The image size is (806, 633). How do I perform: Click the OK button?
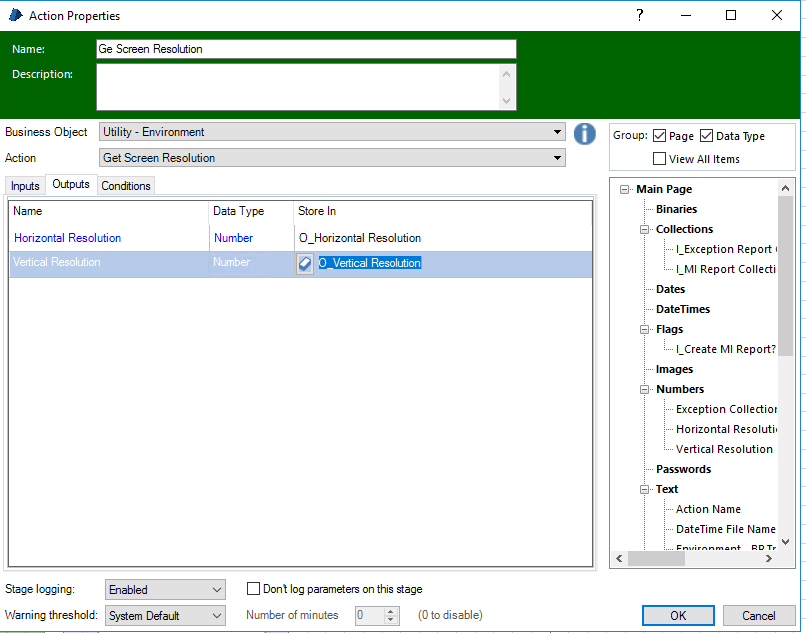coord(678,615)
